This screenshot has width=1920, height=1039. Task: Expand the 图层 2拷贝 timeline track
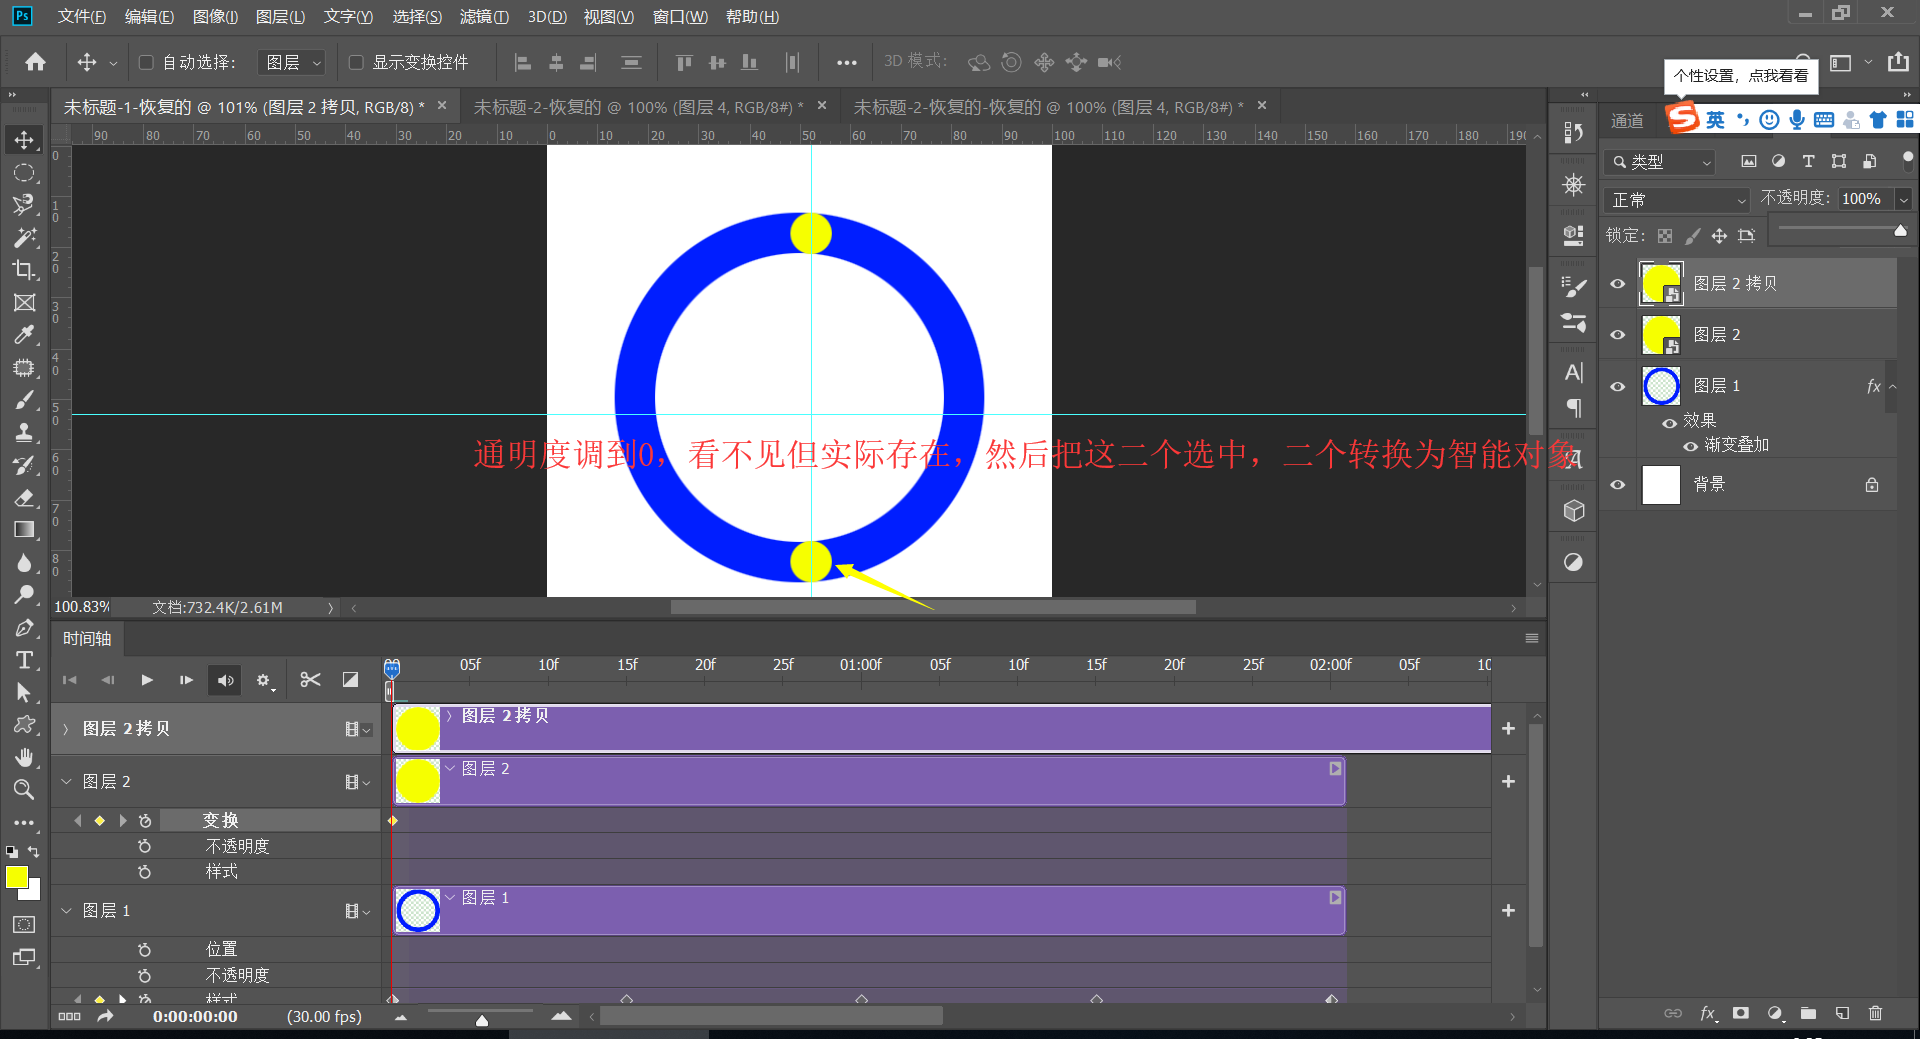64,728
